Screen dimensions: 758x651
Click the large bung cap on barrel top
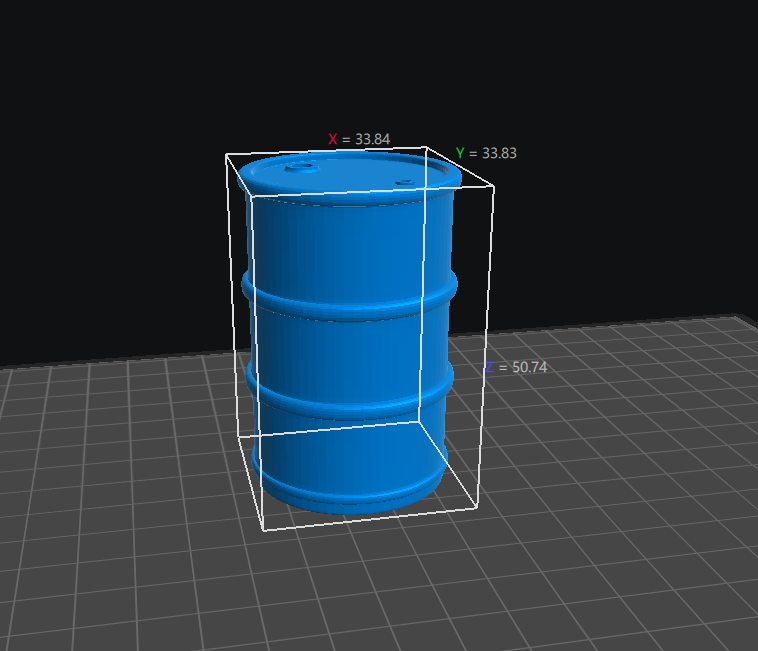point(302,168)
